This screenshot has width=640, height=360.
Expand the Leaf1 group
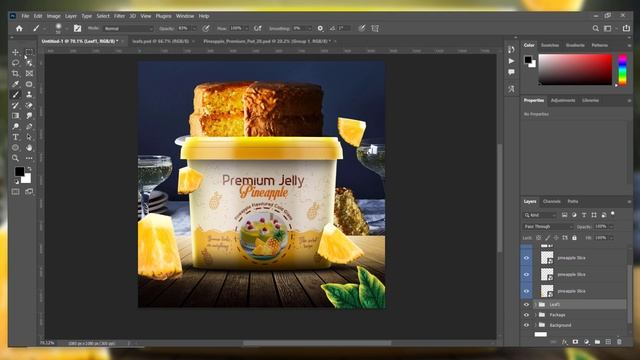click(x=536, y=304)
